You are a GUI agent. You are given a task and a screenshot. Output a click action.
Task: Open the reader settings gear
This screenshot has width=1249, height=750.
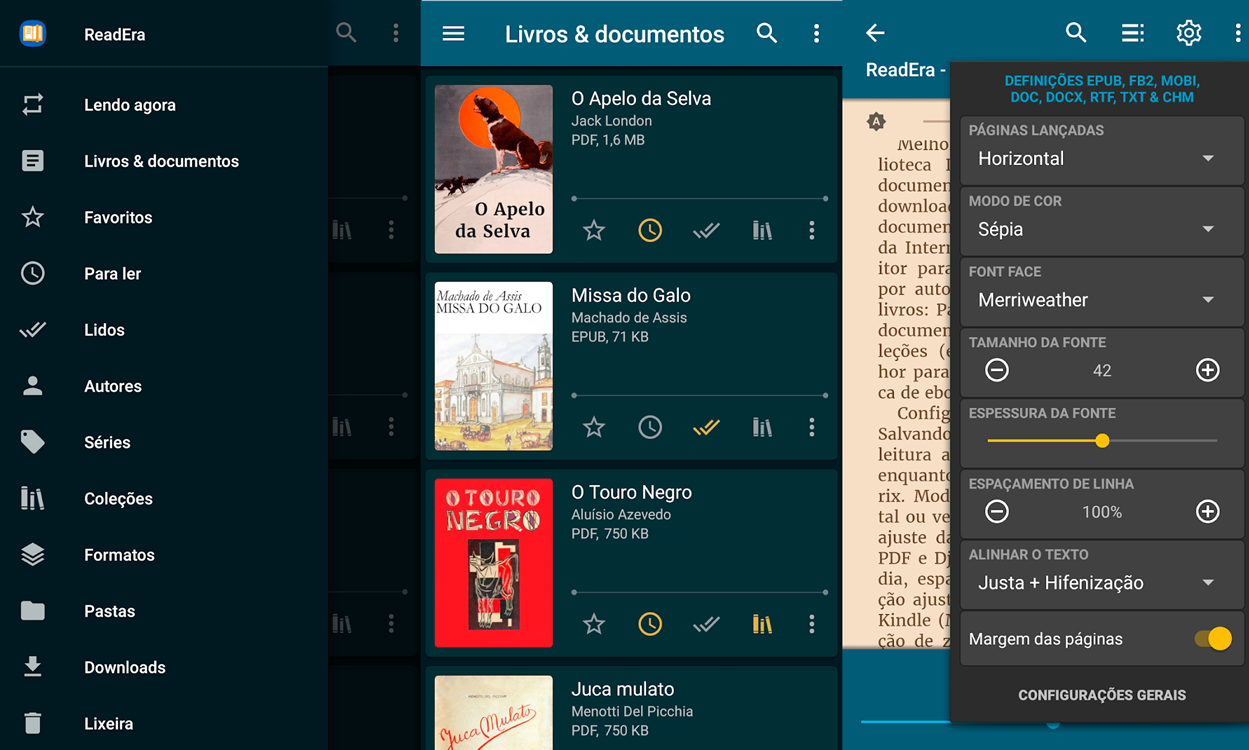pos(1188,33)
